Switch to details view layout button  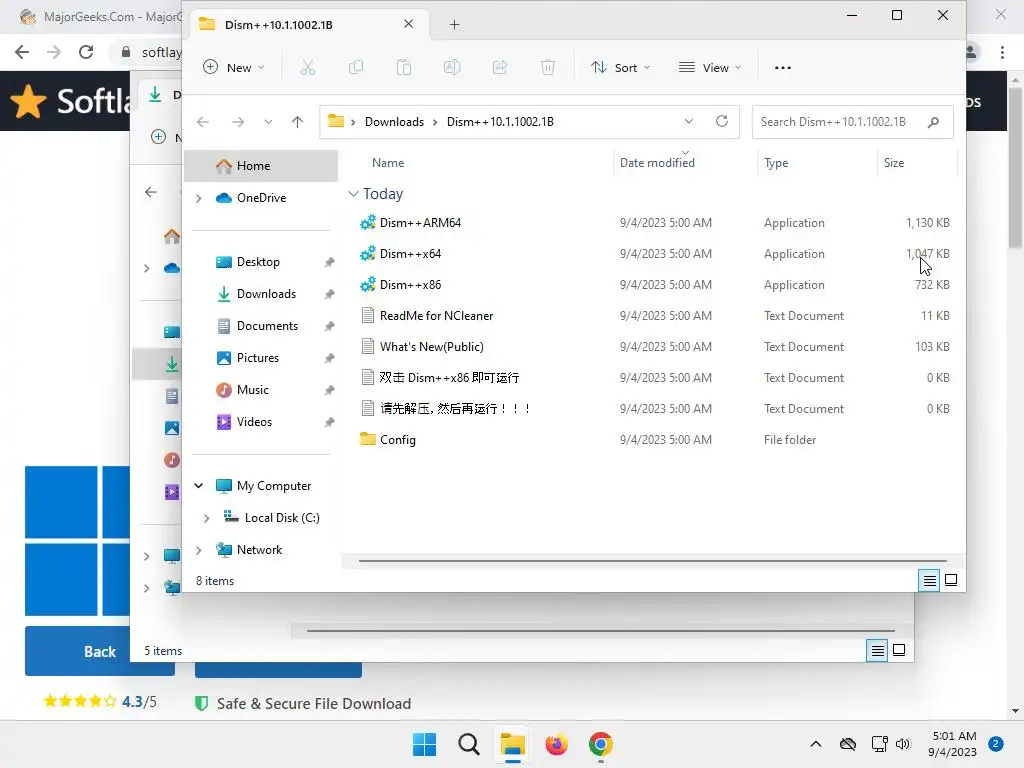pyautogui.click(x=929, y=580)
